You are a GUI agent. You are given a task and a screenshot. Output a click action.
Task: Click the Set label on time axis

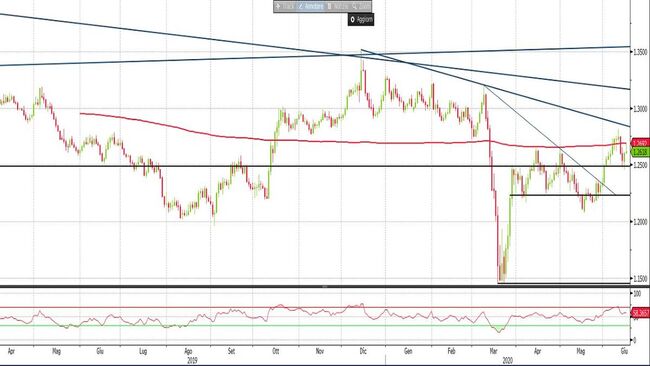(231, 351)
